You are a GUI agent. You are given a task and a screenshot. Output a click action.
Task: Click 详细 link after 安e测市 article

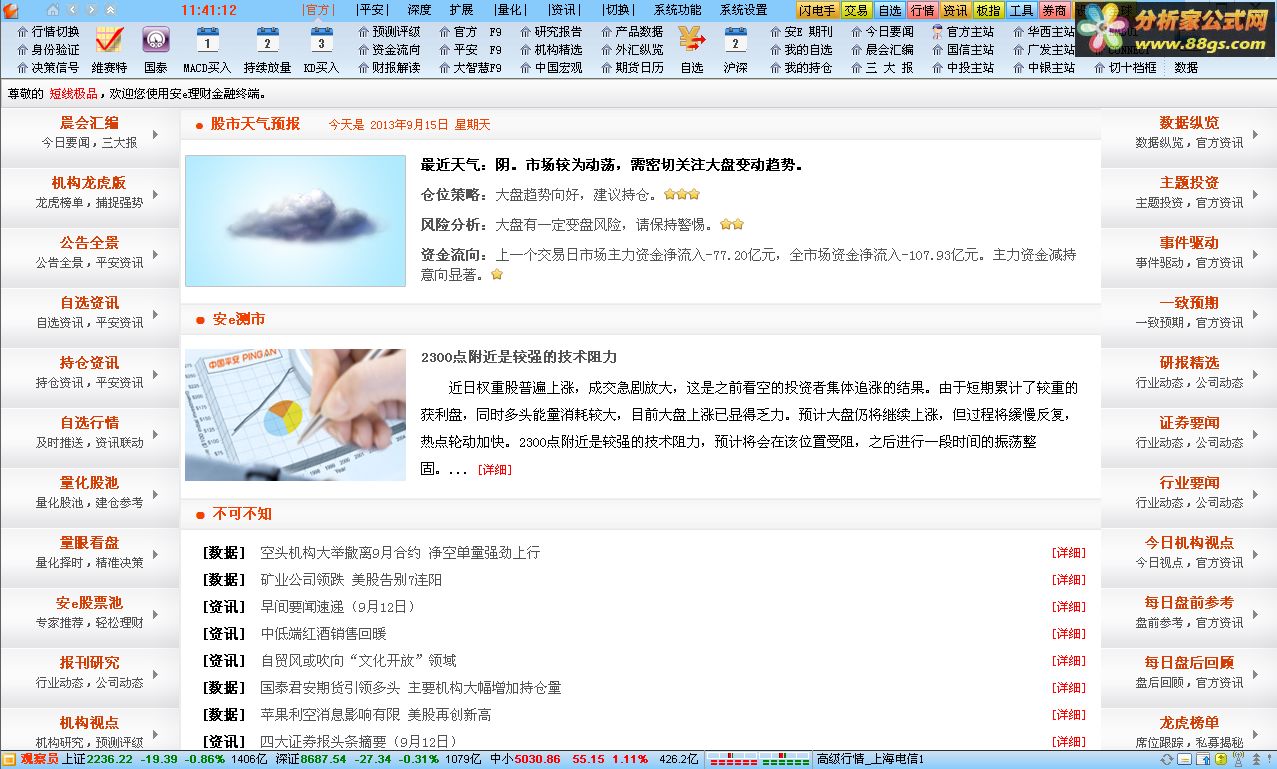pyautogui.click(x=494, y=469)
